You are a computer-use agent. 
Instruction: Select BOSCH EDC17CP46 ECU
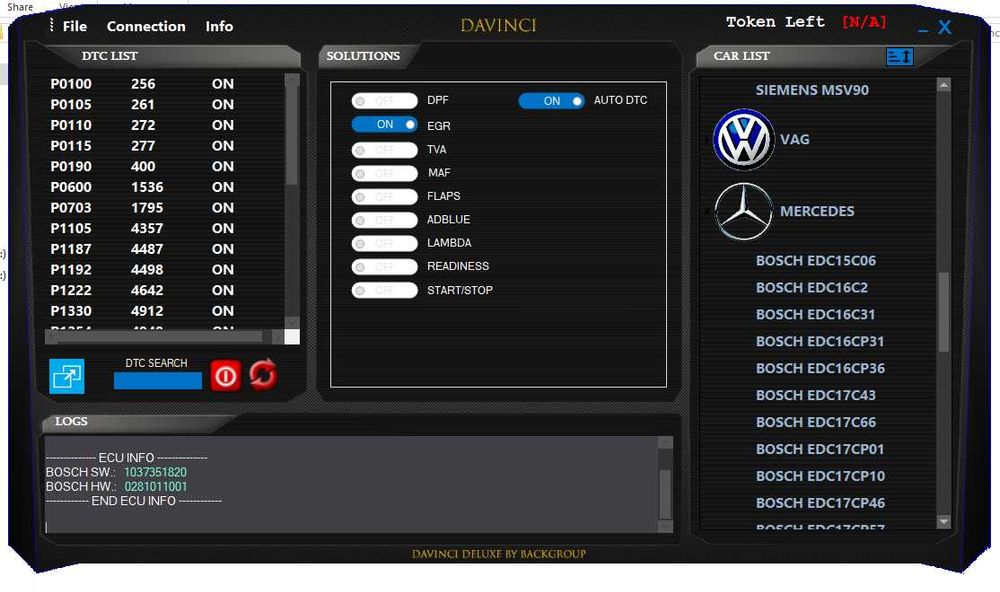pyautogui.click(x=820, y=503)
